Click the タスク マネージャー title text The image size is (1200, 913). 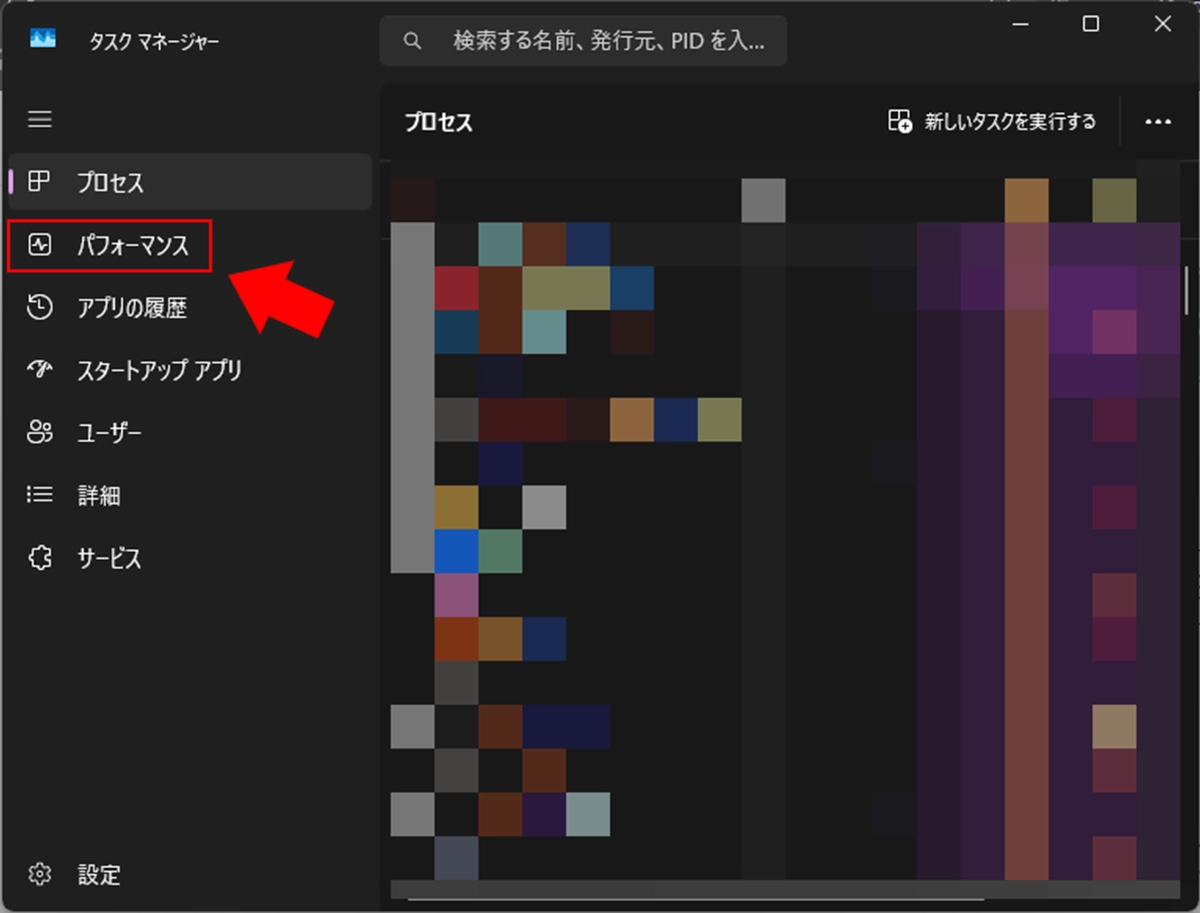(x=154, y=41)
